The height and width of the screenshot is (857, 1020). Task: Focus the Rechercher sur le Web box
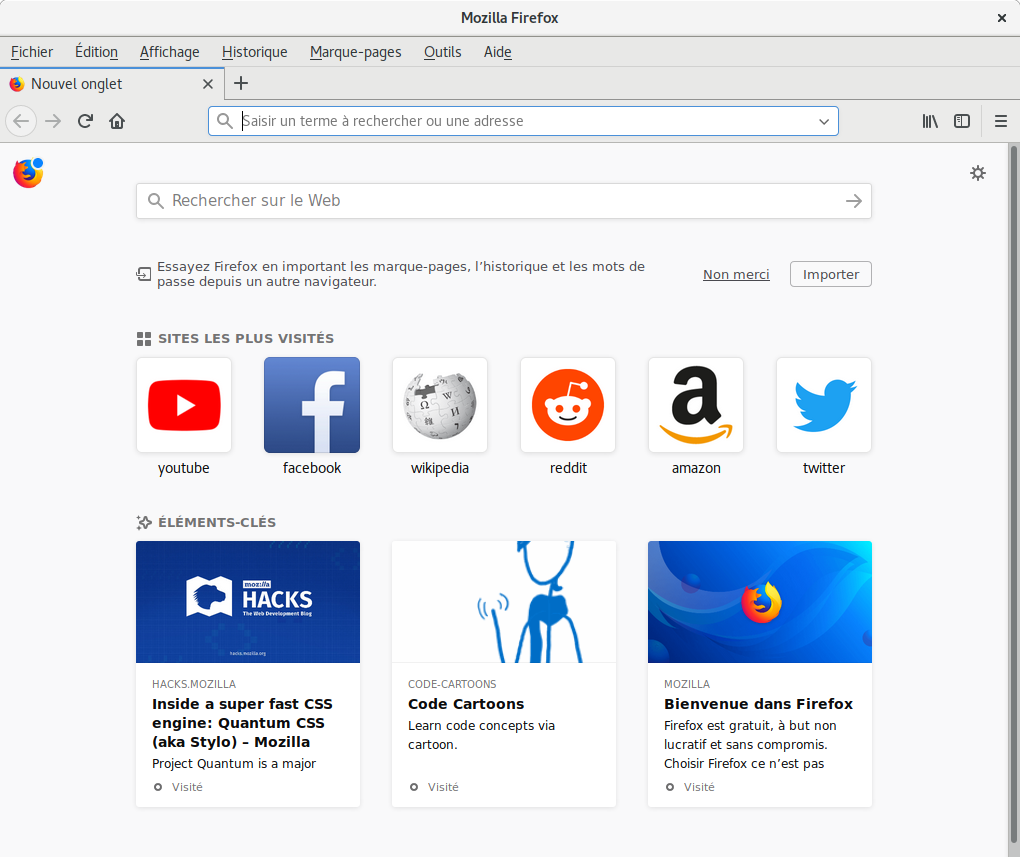[x=504, y=201]
